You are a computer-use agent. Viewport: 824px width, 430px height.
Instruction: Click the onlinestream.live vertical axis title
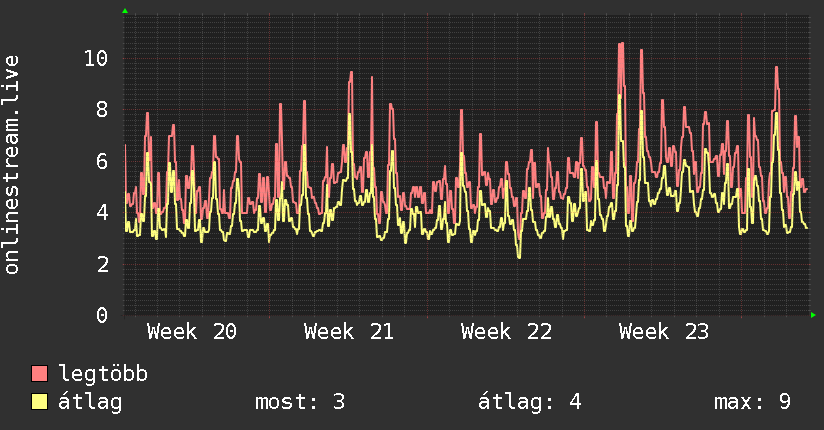tap(12, 165)
